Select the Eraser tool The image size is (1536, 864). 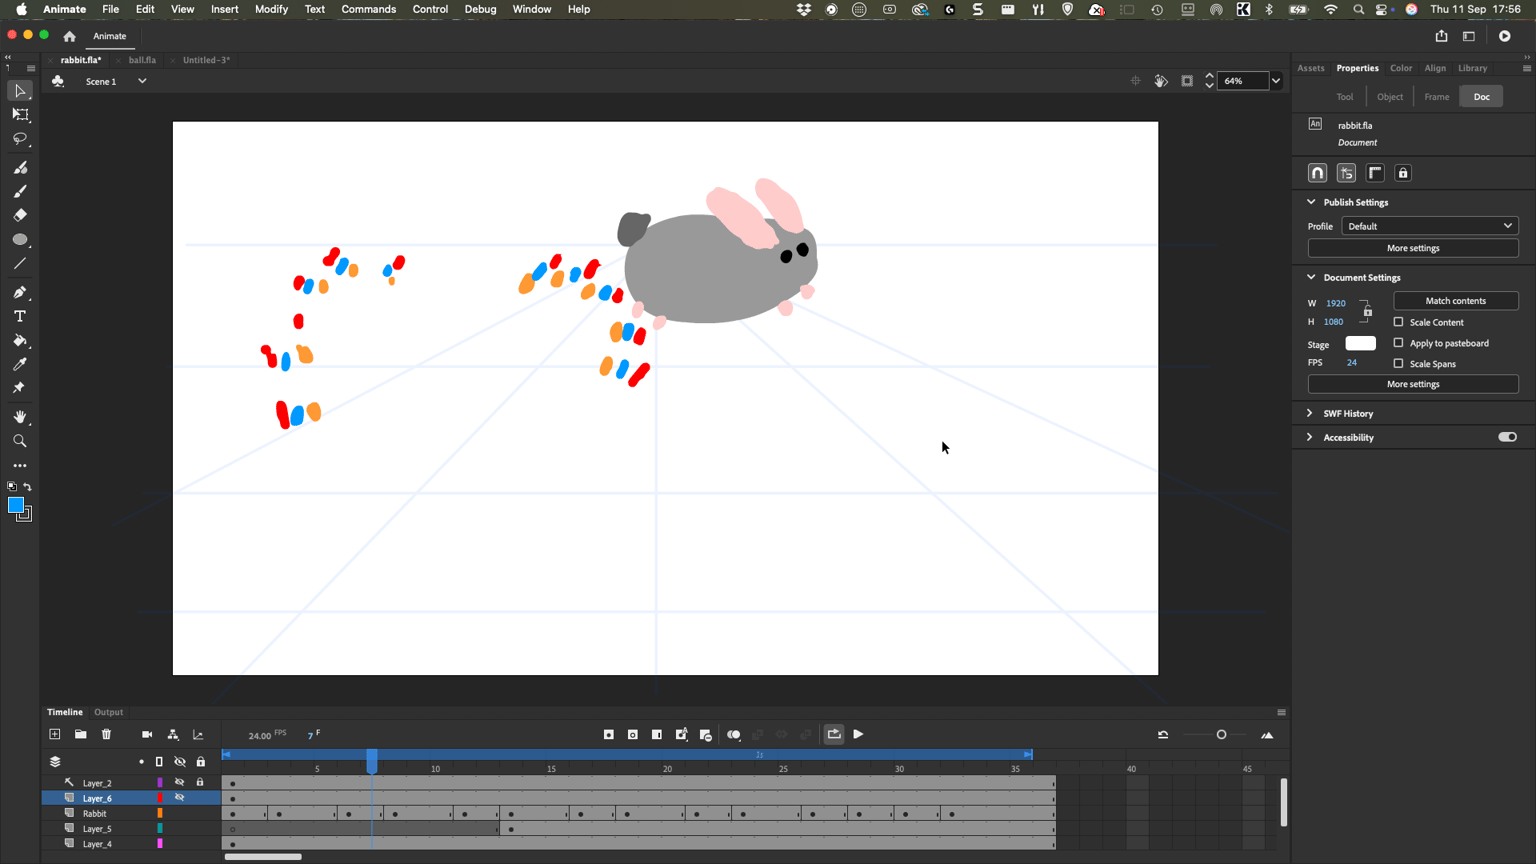point(20,215)
